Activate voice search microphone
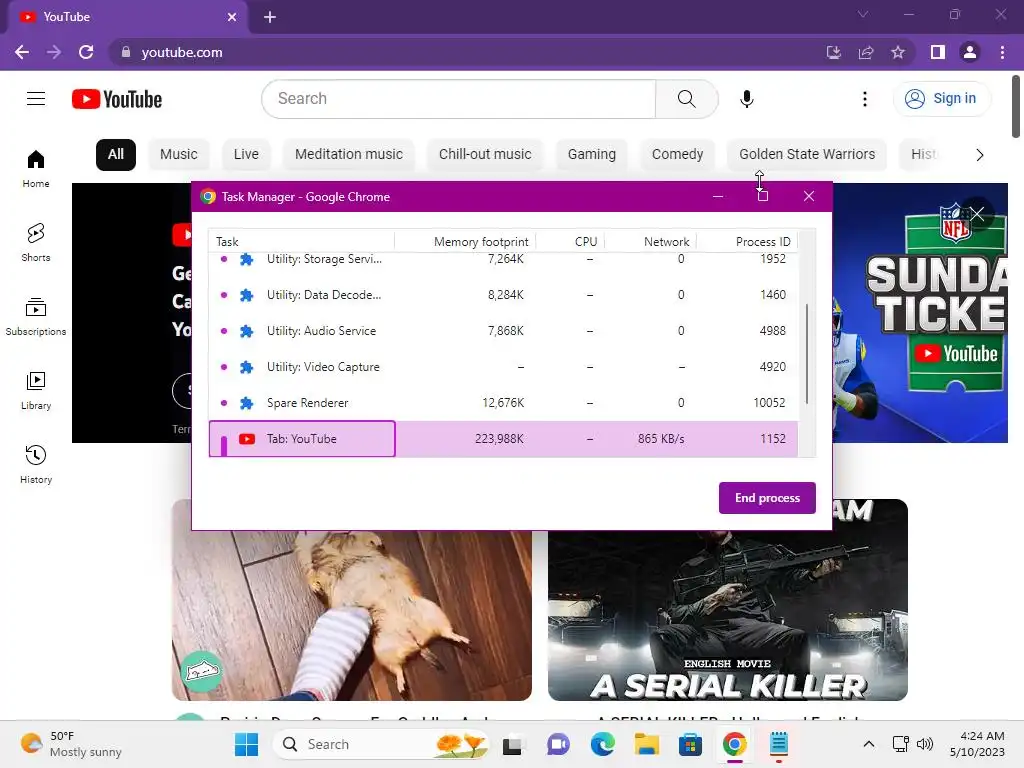 pos(746,99)
